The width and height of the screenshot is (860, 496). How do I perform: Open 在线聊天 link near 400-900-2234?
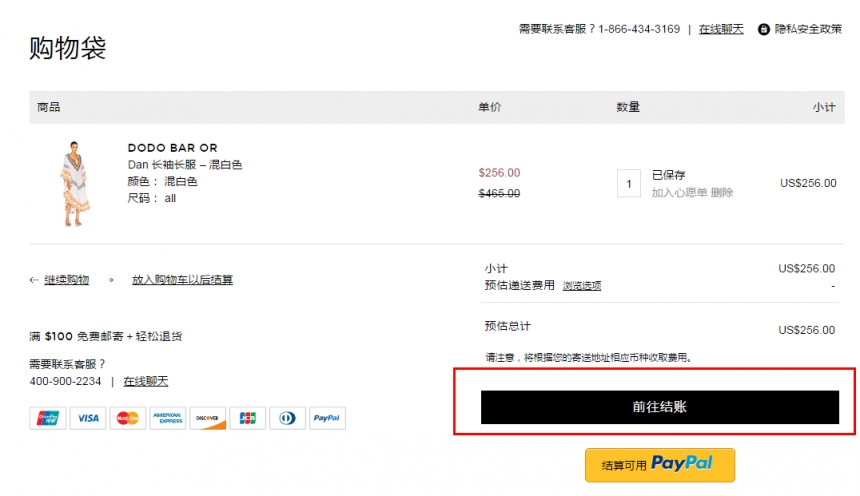point(146,381)
